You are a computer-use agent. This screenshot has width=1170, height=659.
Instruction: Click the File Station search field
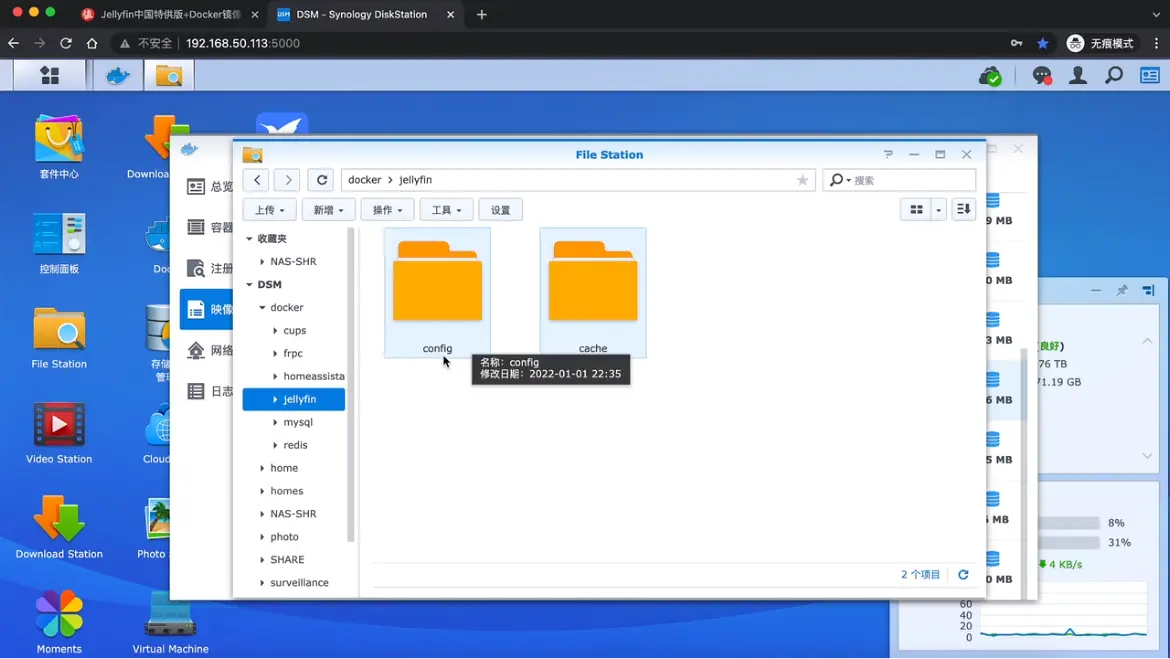[910, 180]
